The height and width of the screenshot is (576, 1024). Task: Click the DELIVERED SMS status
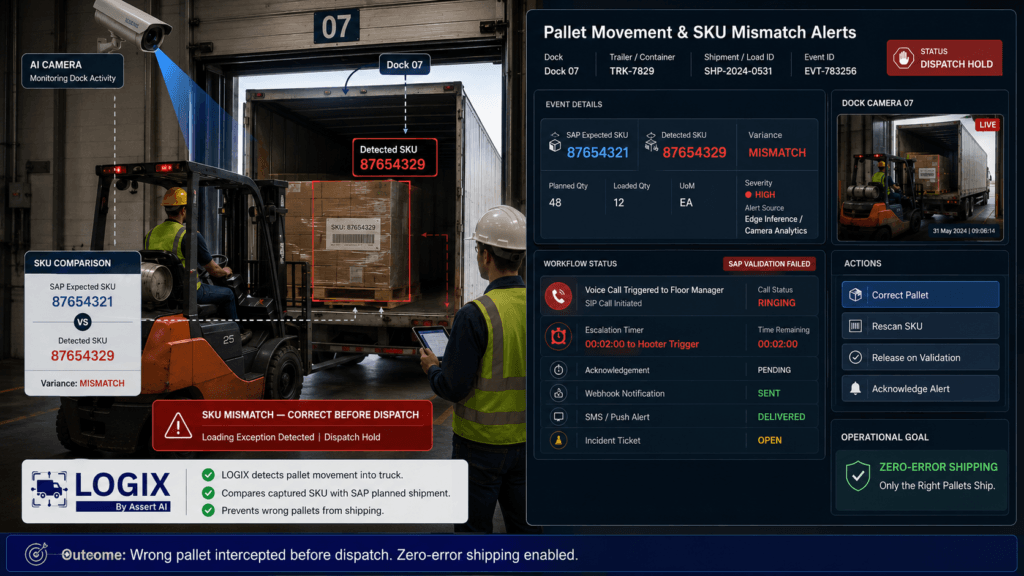(781, 417)
